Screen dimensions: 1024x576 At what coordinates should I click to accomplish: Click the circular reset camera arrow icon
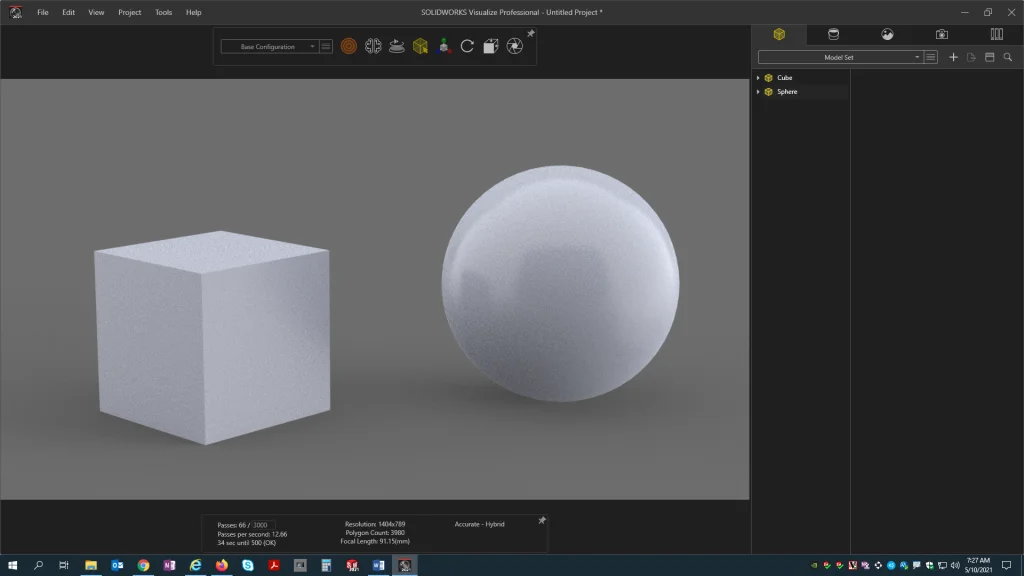(x=467, y=46)
